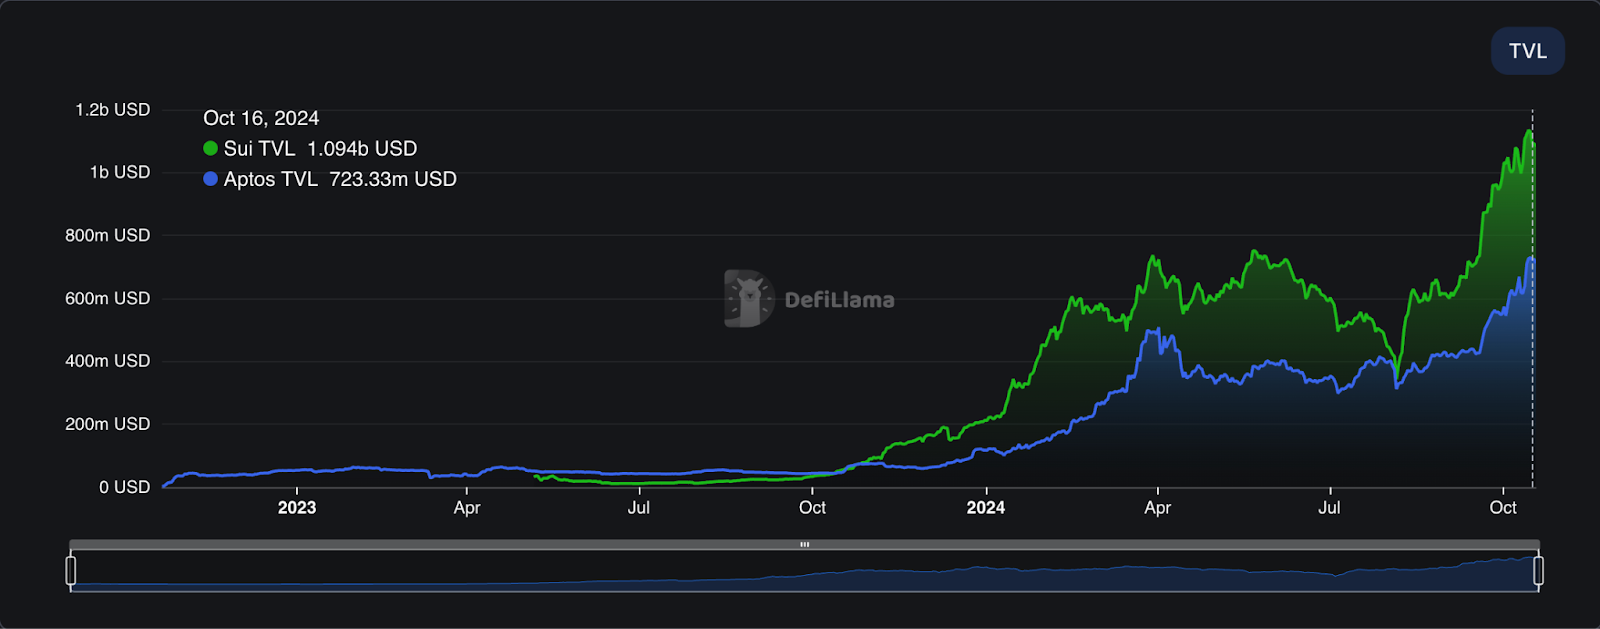The image size is (1600, 629).
Task: Click the "0 USD" y-axis label
Action: 124,487
